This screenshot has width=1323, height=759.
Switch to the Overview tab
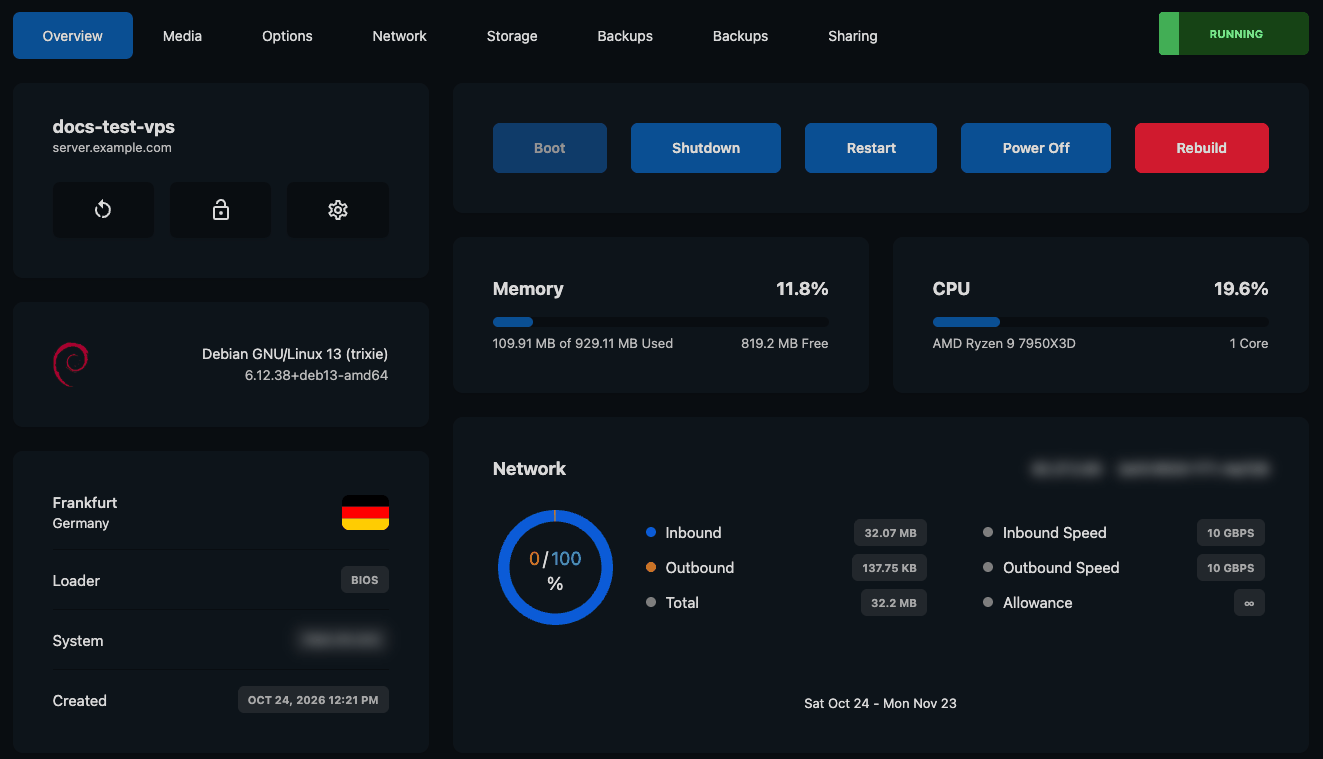pyautogui.click(x=73, y=36)
